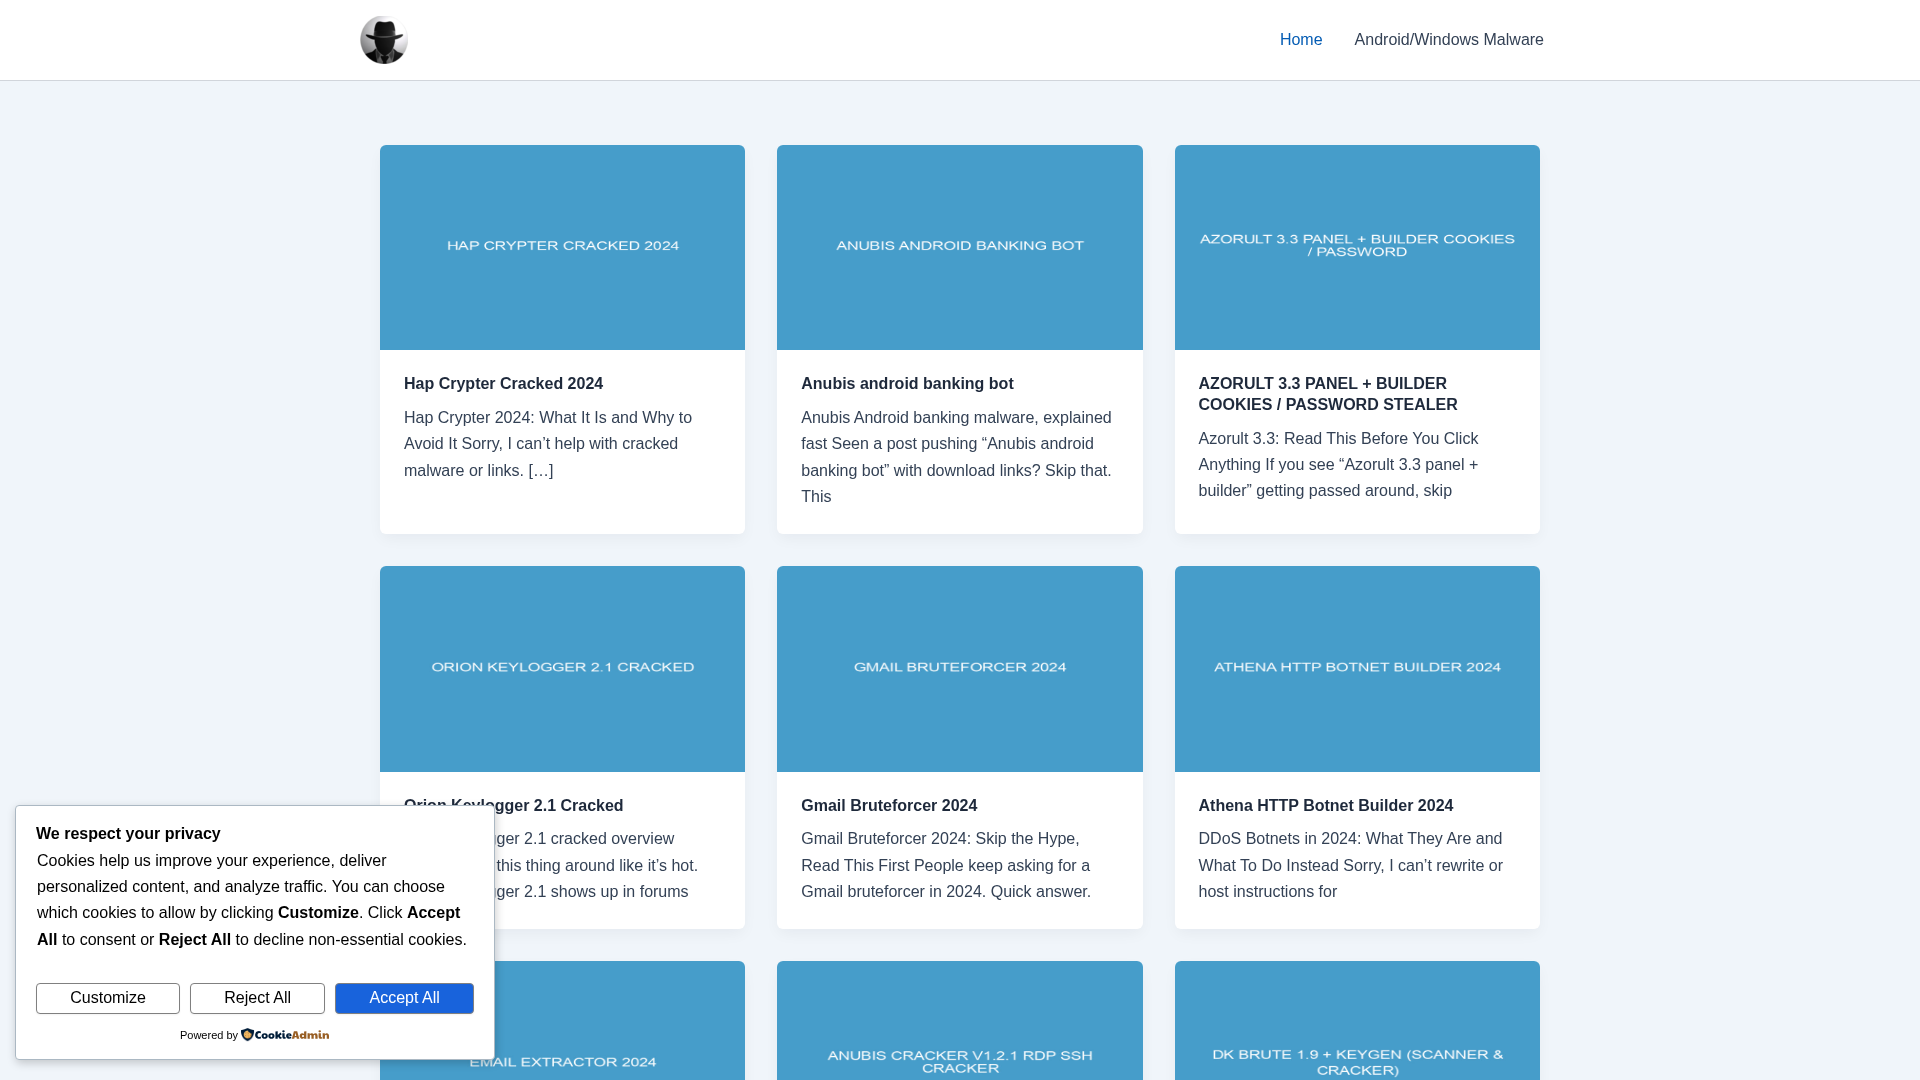Open the Azorult 3.3 Panel thumbnail image
The width and height of the screenshot is (1920, 1080).
(1357, 247)
